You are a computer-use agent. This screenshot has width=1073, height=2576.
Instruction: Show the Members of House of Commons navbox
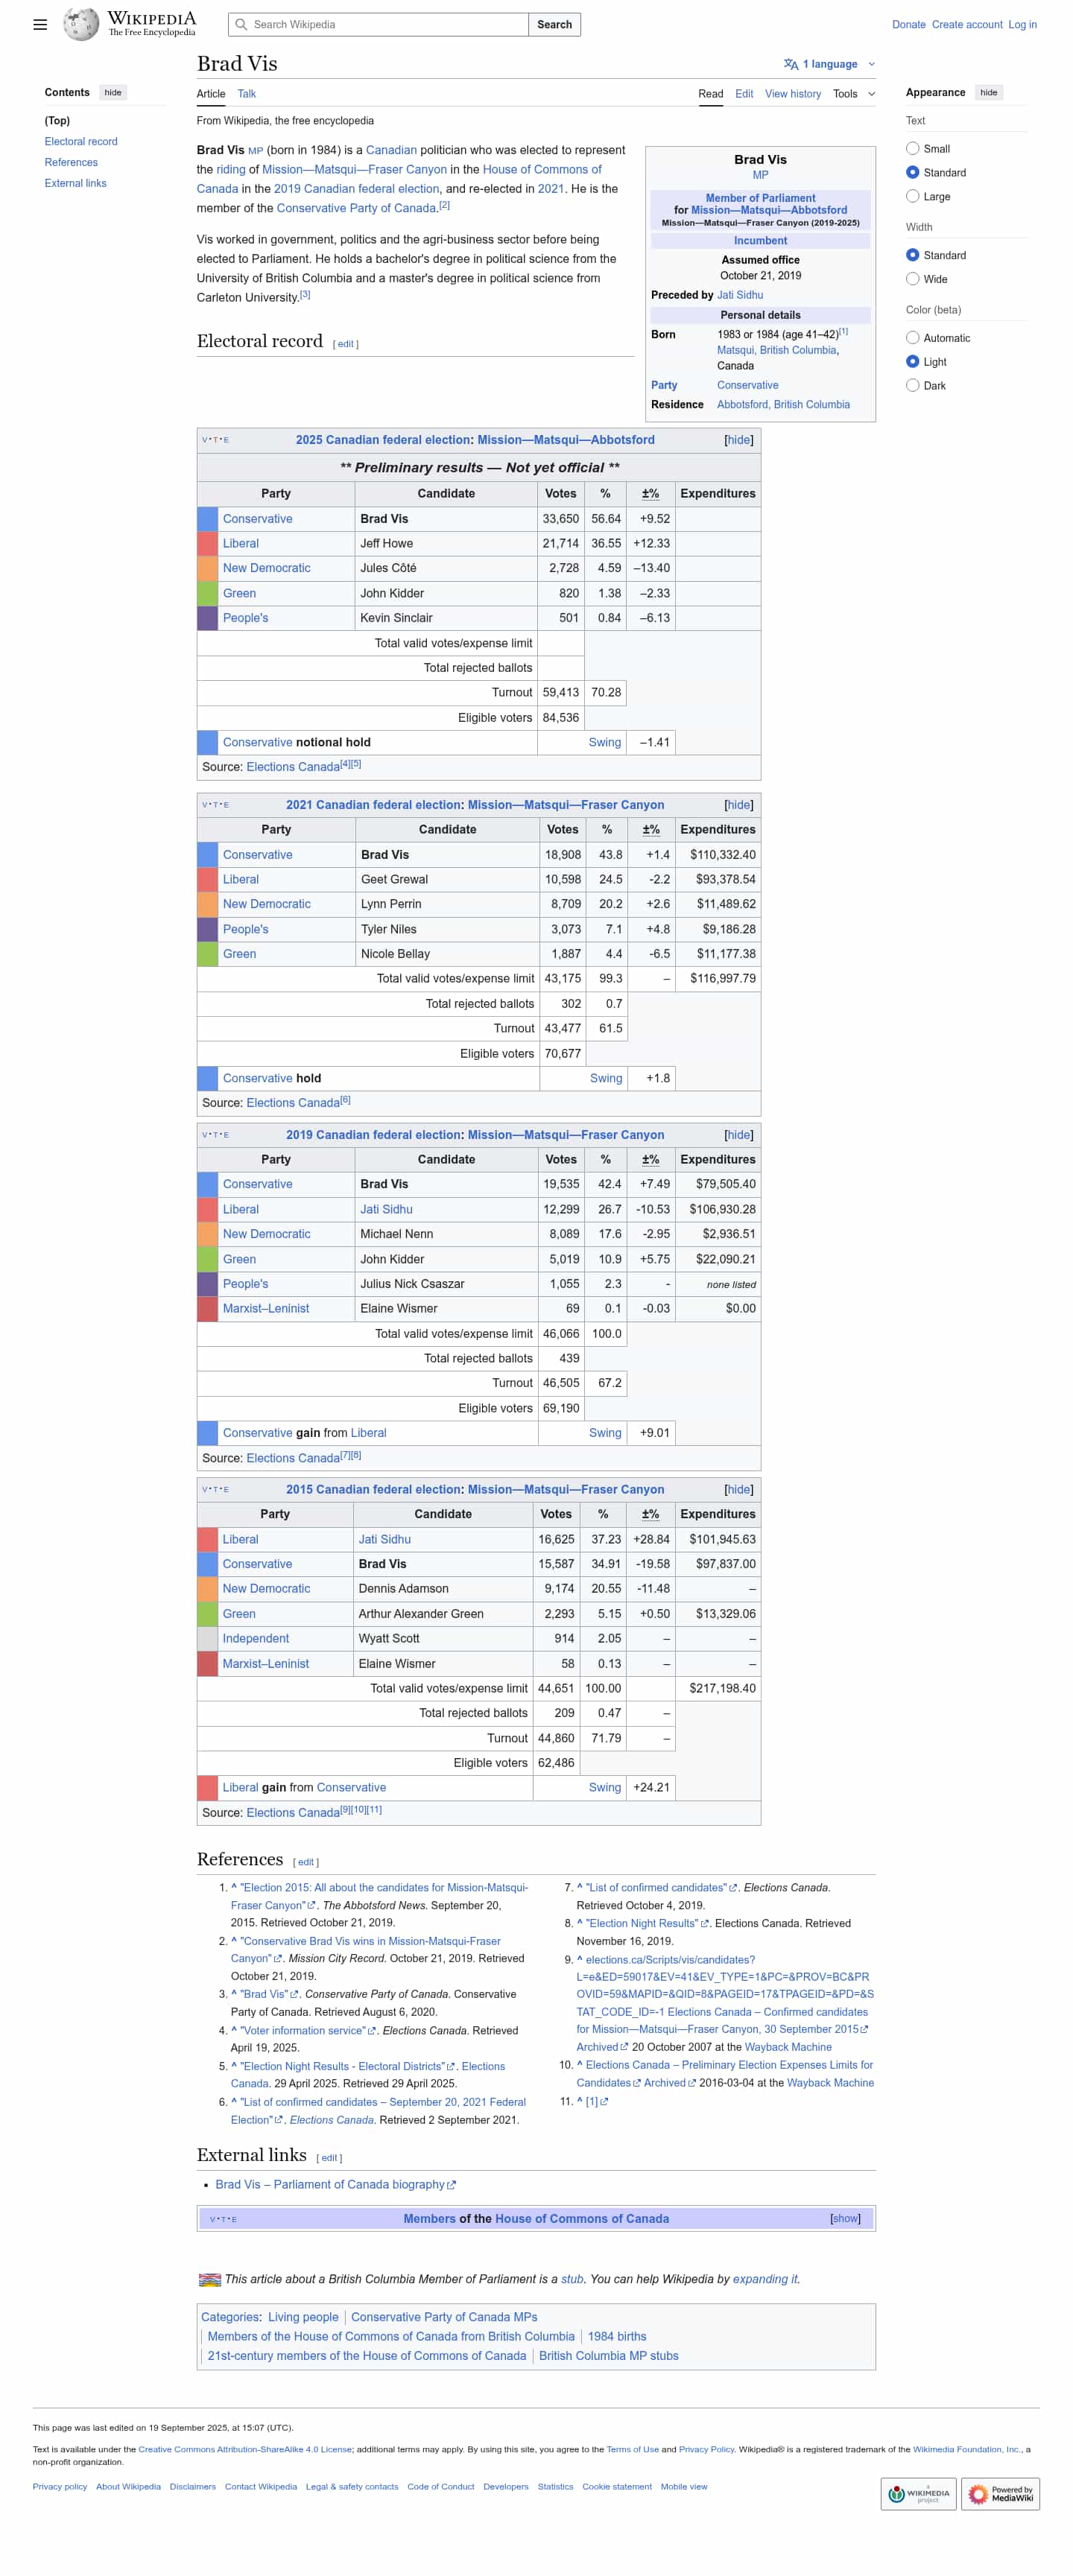pyautogui.click(x=844, y=2218)
